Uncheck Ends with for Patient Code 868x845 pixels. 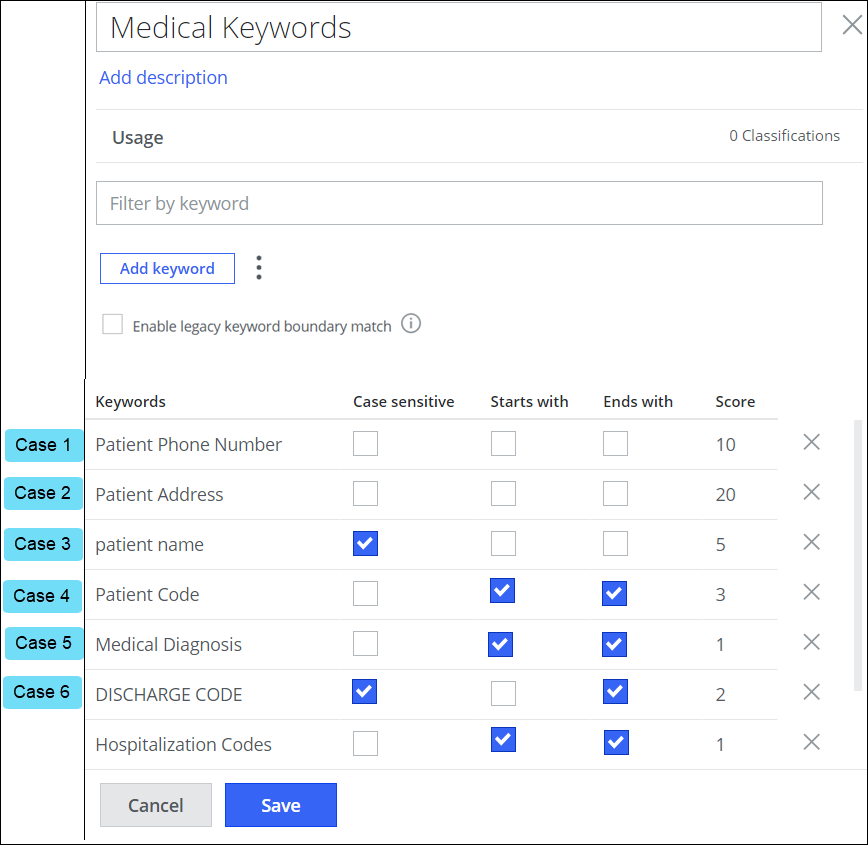(x=615, y=594)
